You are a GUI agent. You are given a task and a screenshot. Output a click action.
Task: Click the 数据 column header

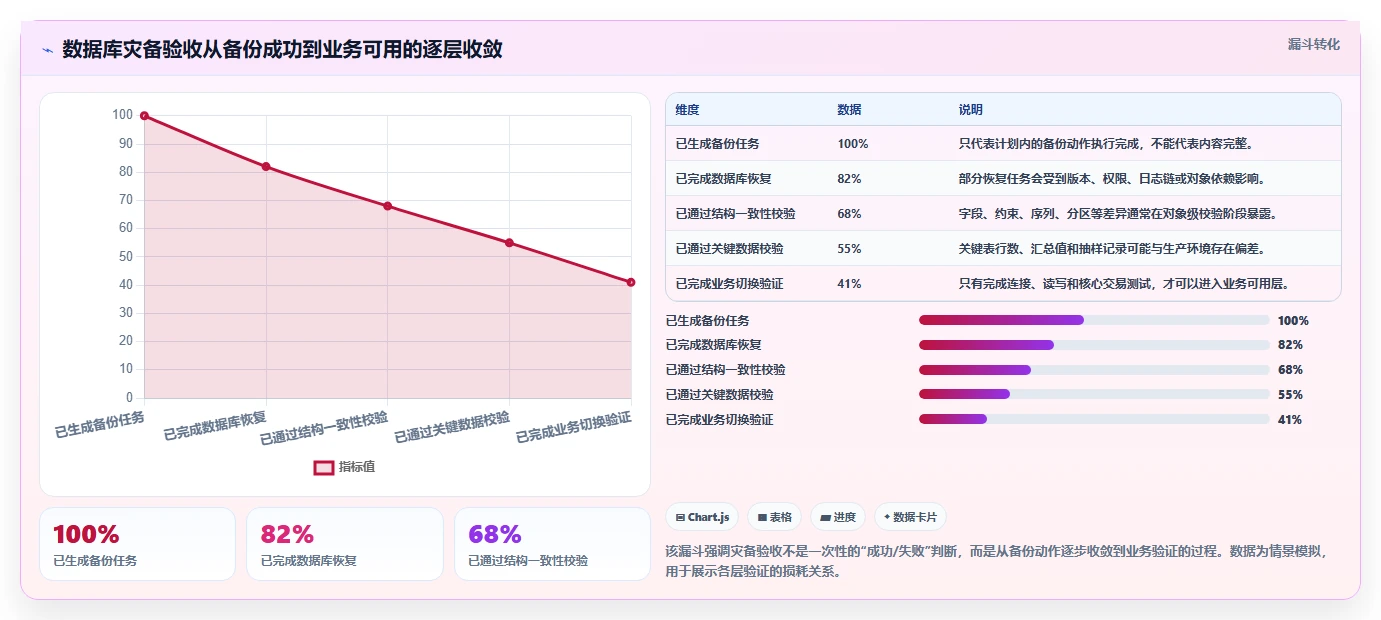(x=849, y=109)
